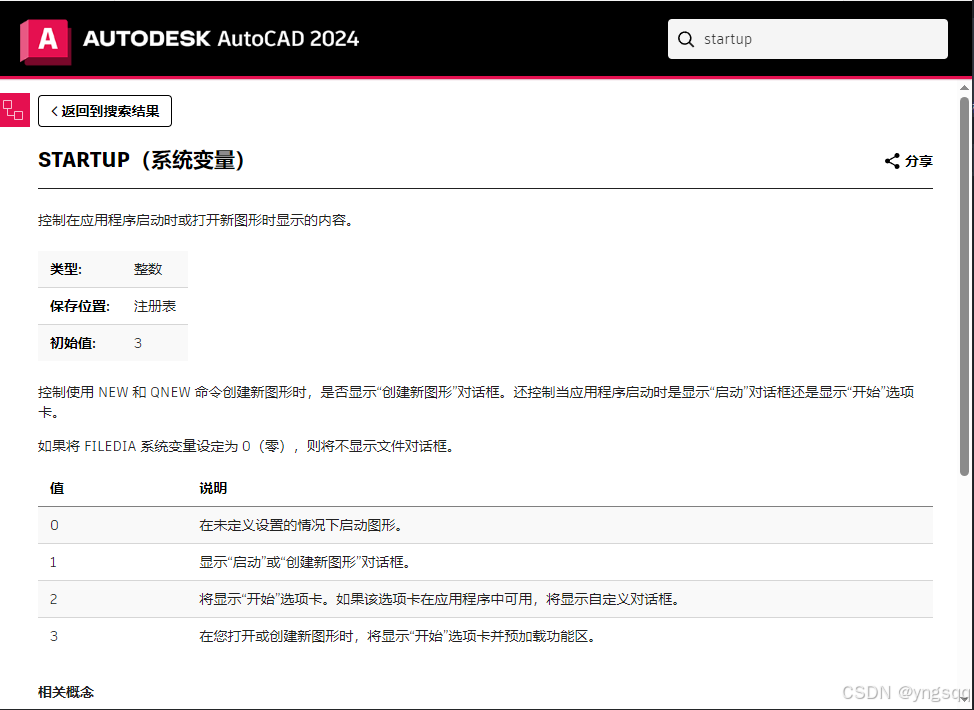This screenshot has width=974, height=710.
Task: Open the table of contents sidebar icon
Action: [14, 110]
